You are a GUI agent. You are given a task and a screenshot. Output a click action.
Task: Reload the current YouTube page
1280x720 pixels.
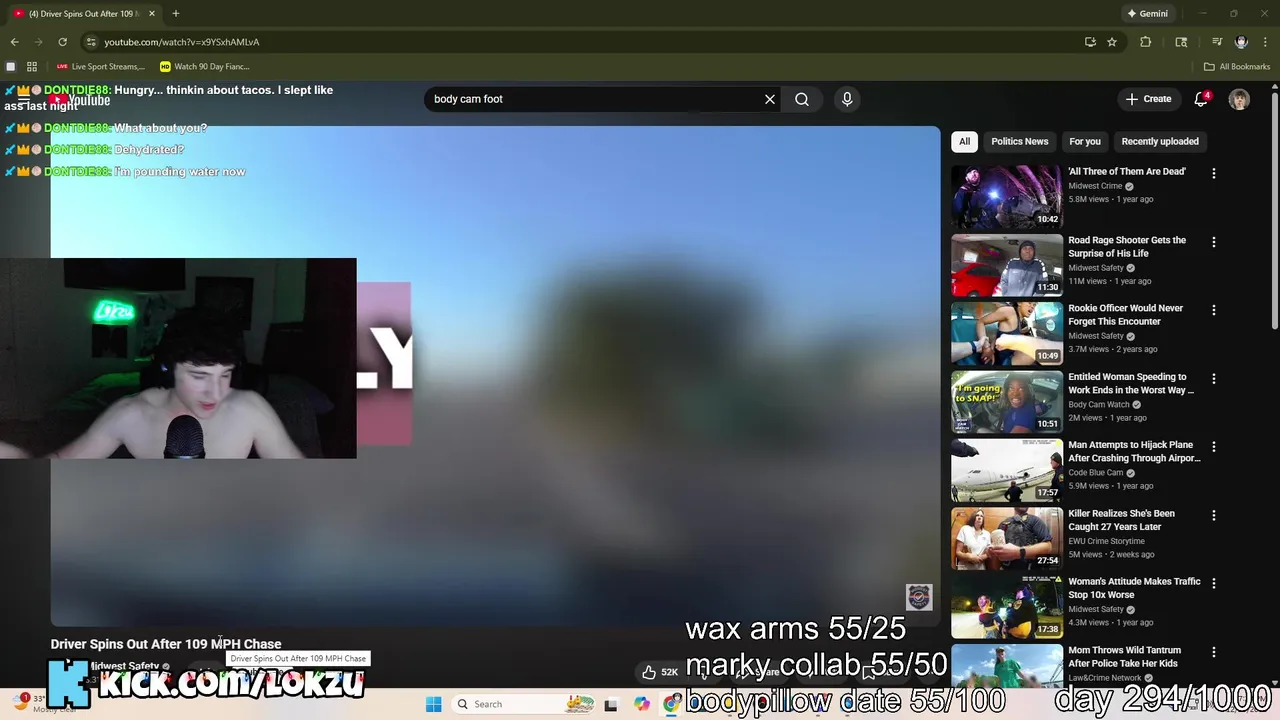[62, 42]
